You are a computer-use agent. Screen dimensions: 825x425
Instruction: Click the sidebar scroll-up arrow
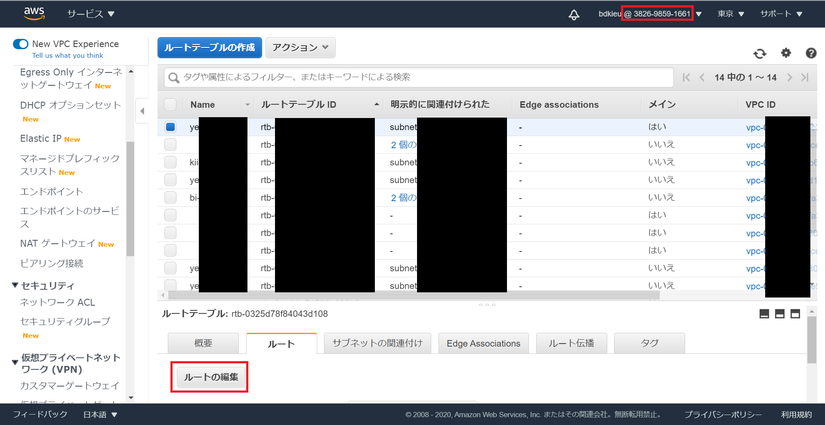point(130,72)
